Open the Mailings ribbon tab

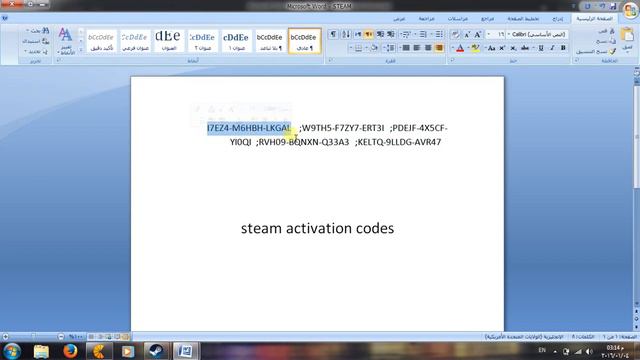tap(458, 19)
